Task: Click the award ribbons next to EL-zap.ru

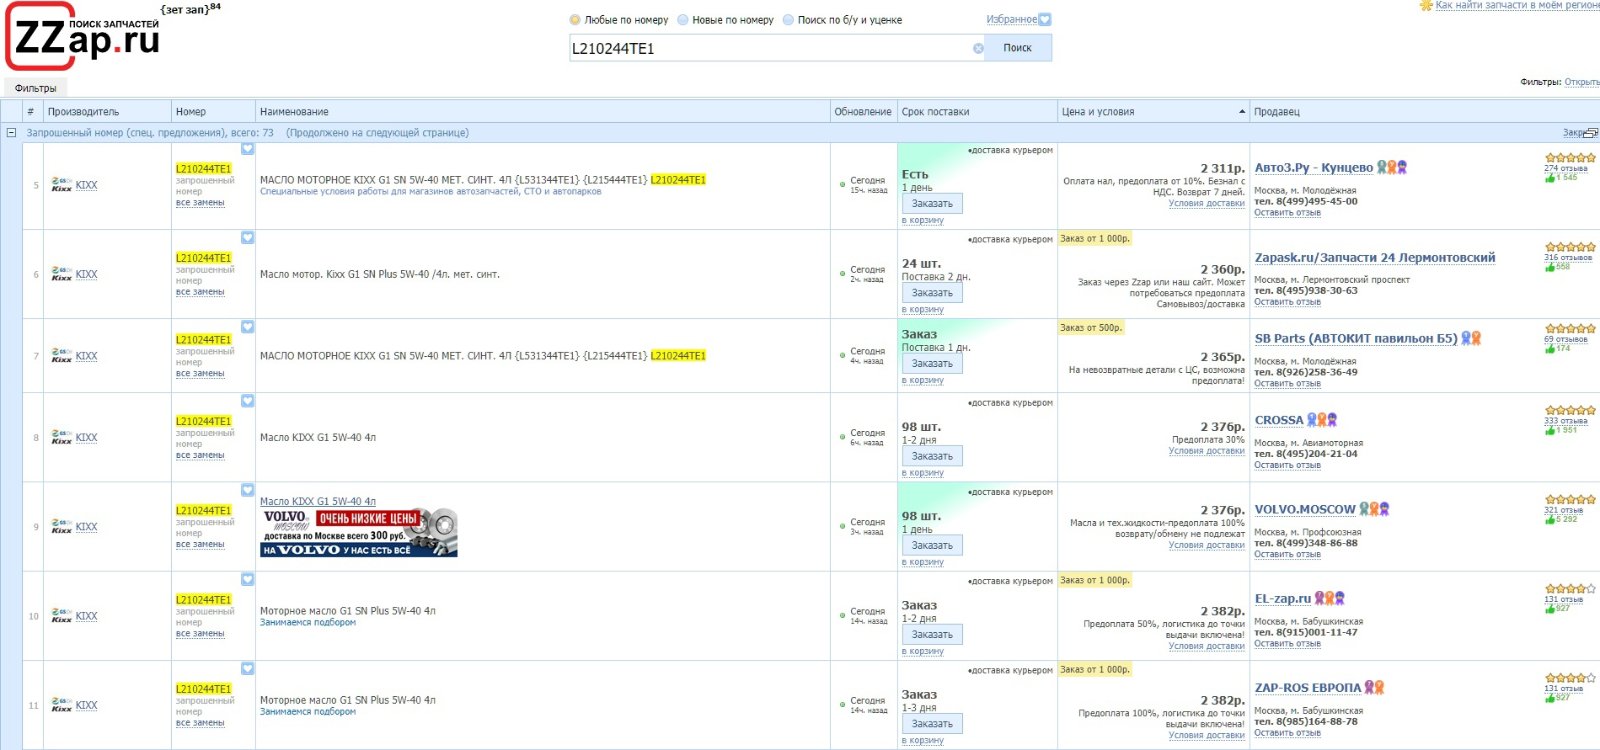Action: pyautogui.click(x=1330, y=598)
